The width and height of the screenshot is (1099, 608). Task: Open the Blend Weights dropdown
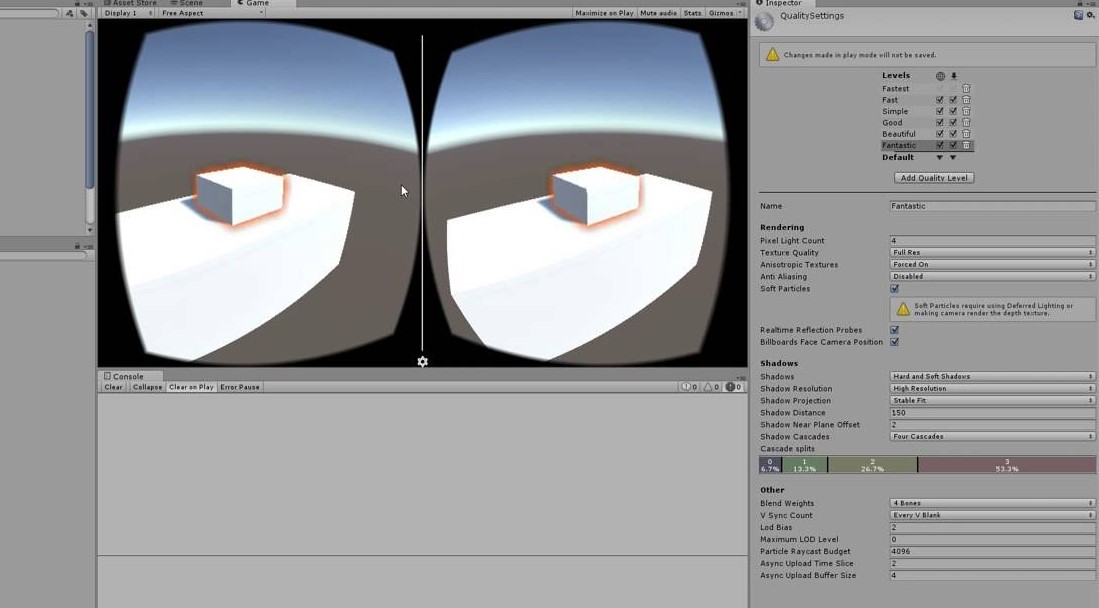(x=992, y=503)
